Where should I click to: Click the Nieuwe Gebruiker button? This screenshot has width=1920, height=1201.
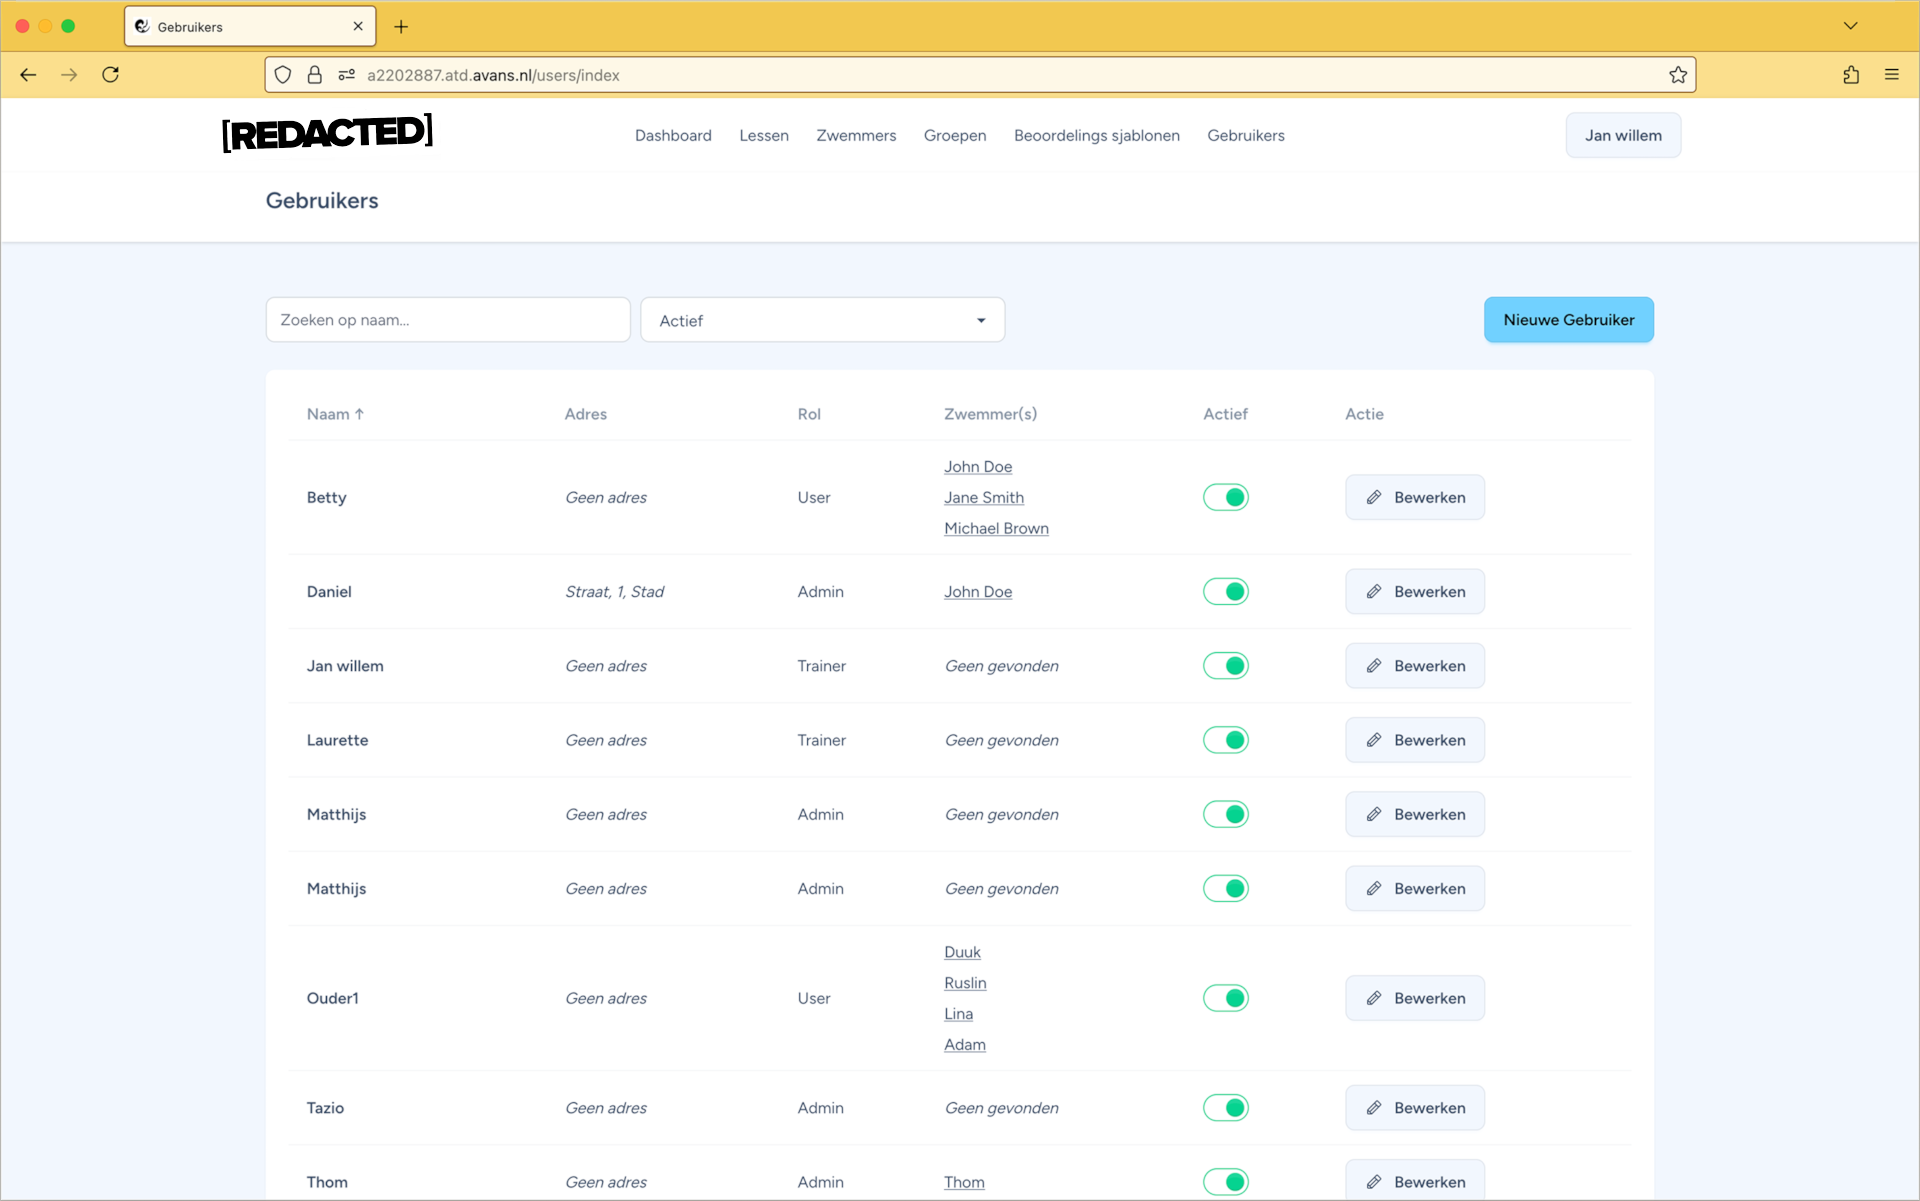coord(1568,320)
